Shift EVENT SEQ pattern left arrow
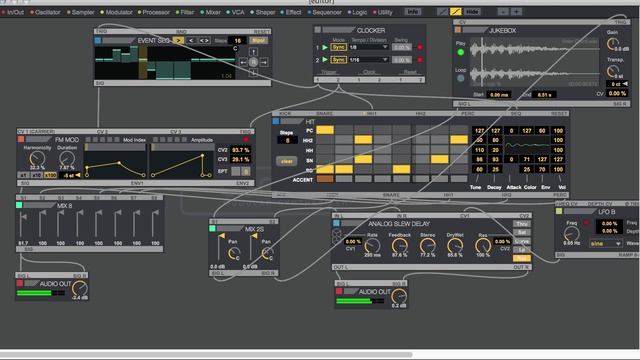The width and height of the screenshot is (640, 360). click(243, 62)
